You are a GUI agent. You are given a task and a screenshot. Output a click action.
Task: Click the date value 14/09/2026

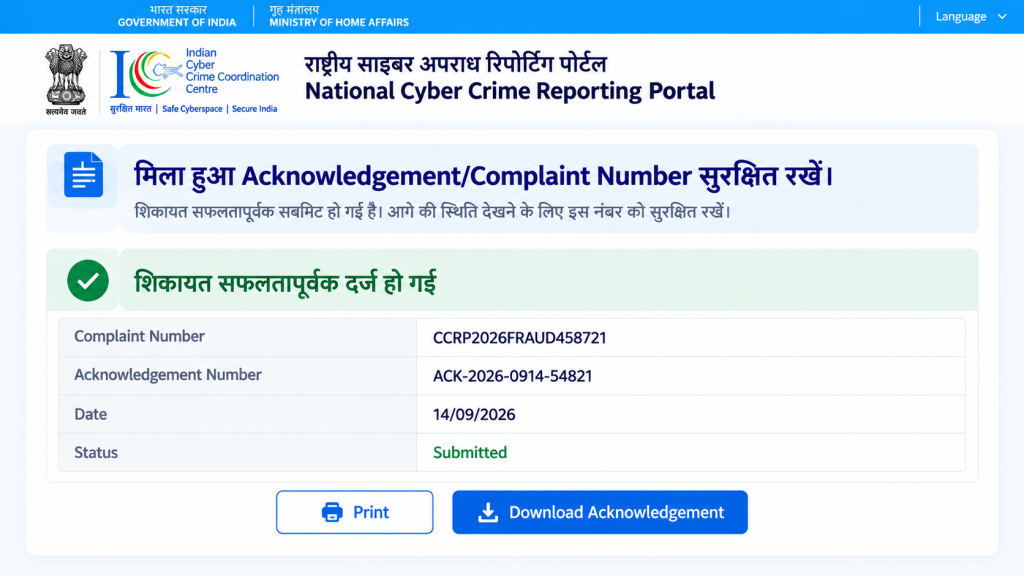474,415
